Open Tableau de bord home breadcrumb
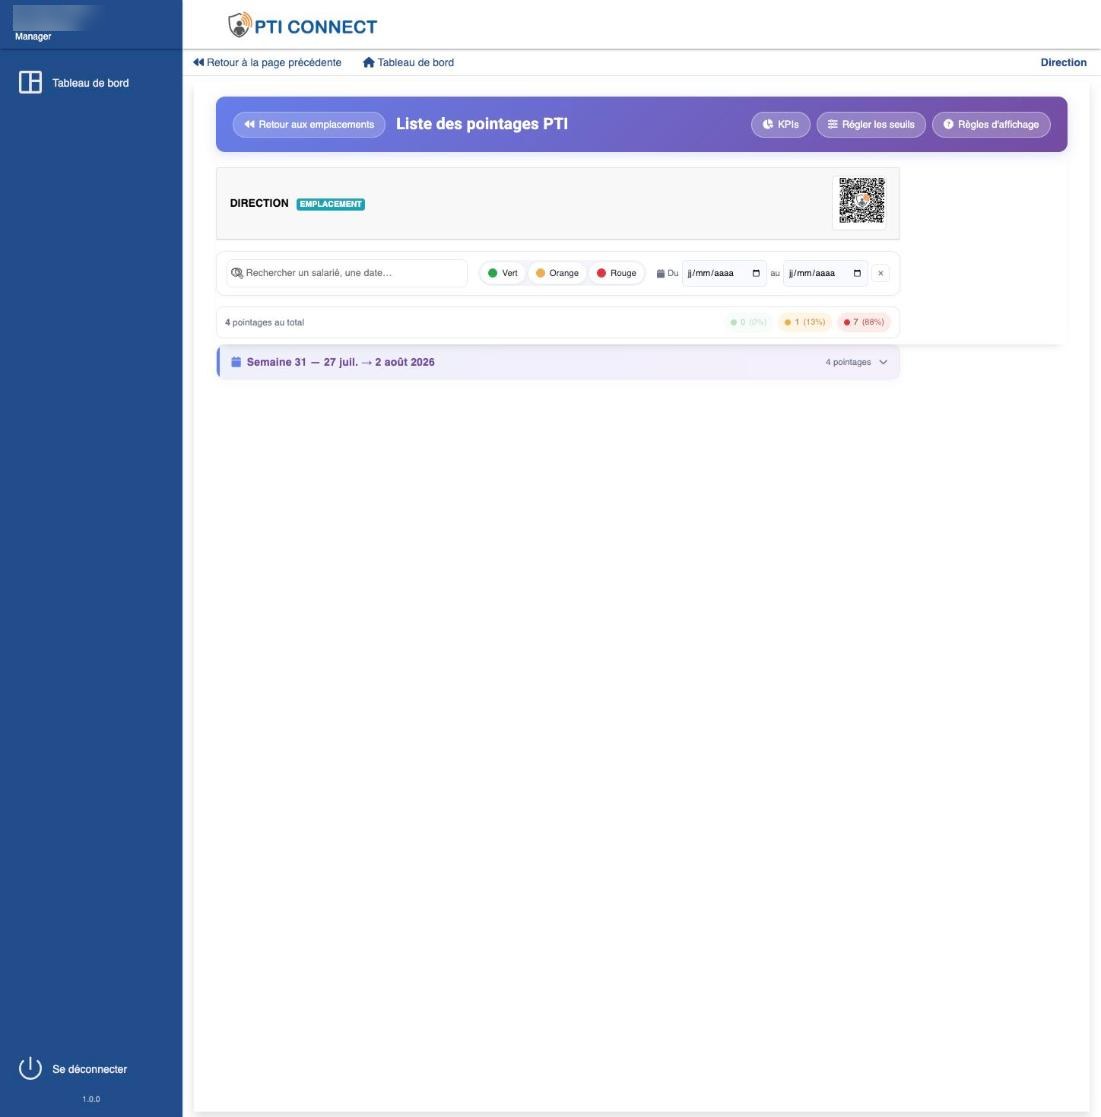Screen dimensions: 1101x1117 pos(408,62)
